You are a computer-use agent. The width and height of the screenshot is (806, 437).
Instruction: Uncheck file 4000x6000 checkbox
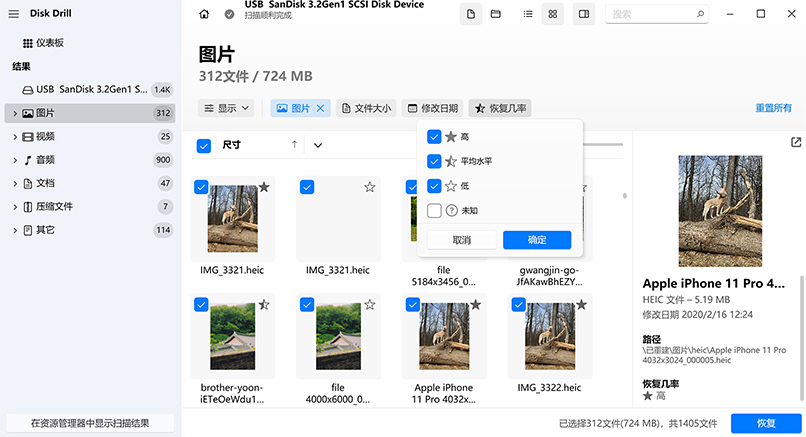[x=307, y=305]
